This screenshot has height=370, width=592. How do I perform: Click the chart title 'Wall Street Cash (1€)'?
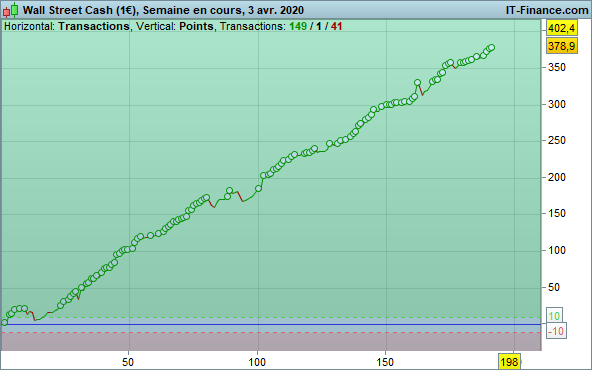click(80, 10)
